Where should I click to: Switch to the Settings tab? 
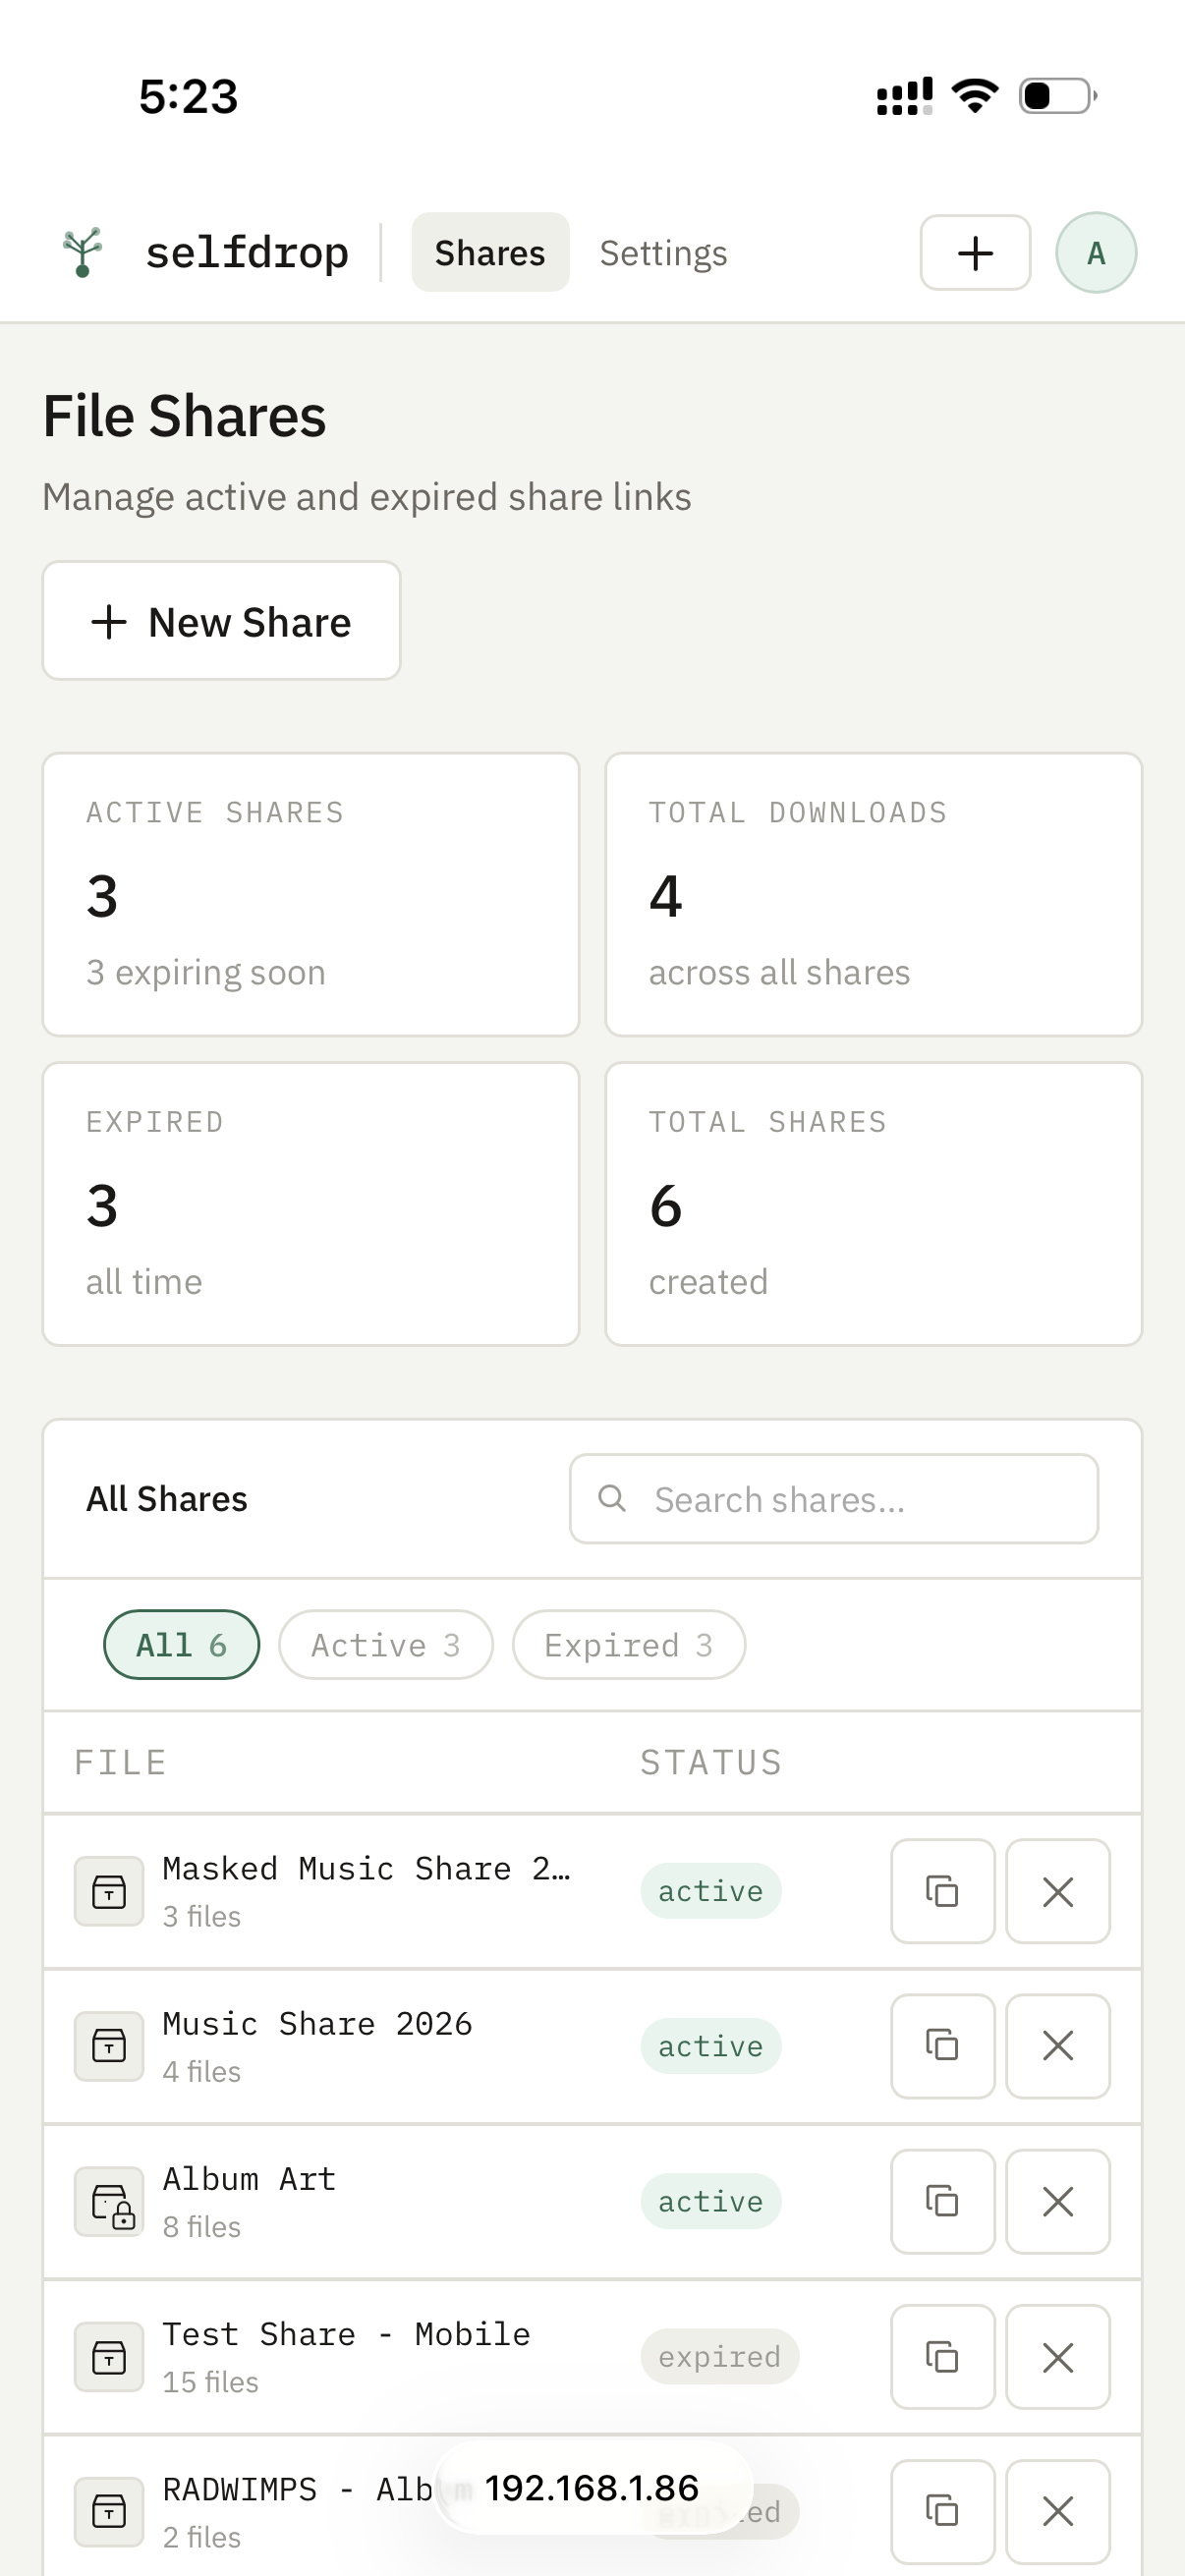click(x=663, y=253)
